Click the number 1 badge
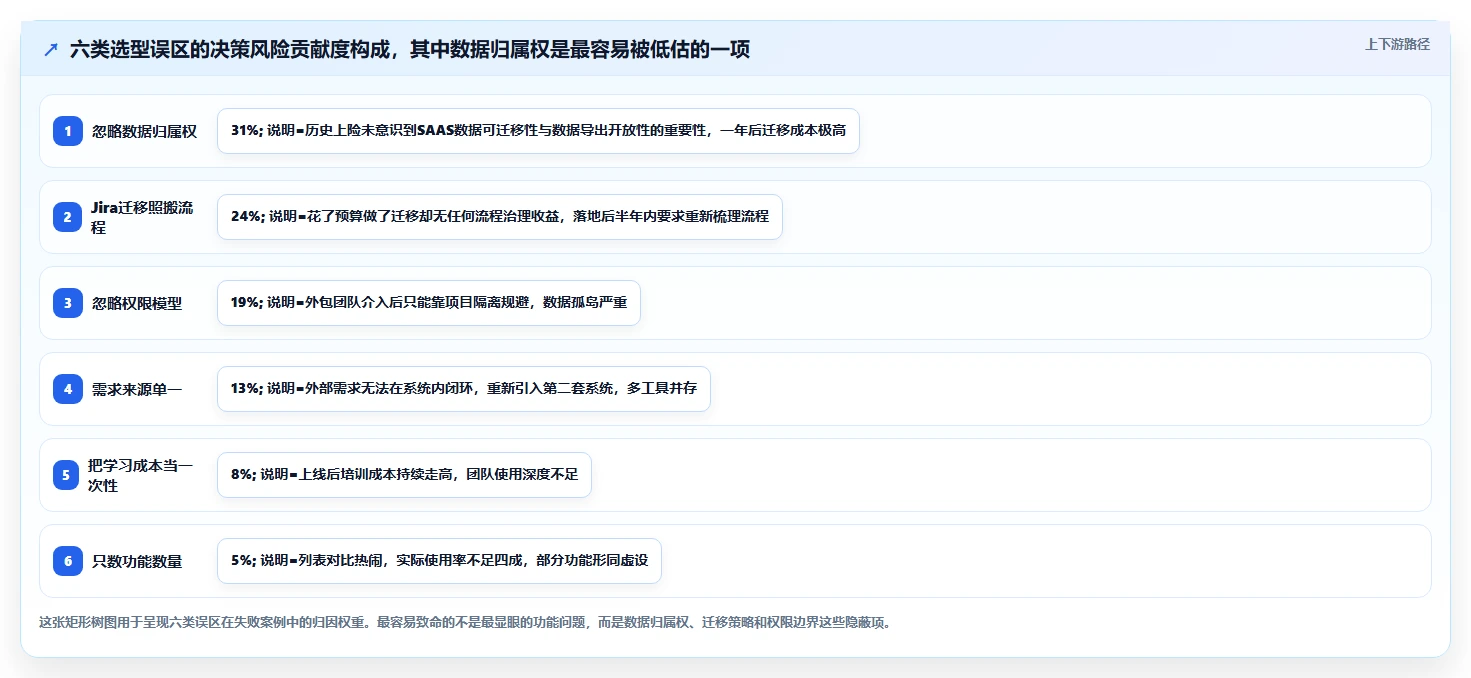The width and height of the screenshot is (1471, 678). [x=68, y=131]
